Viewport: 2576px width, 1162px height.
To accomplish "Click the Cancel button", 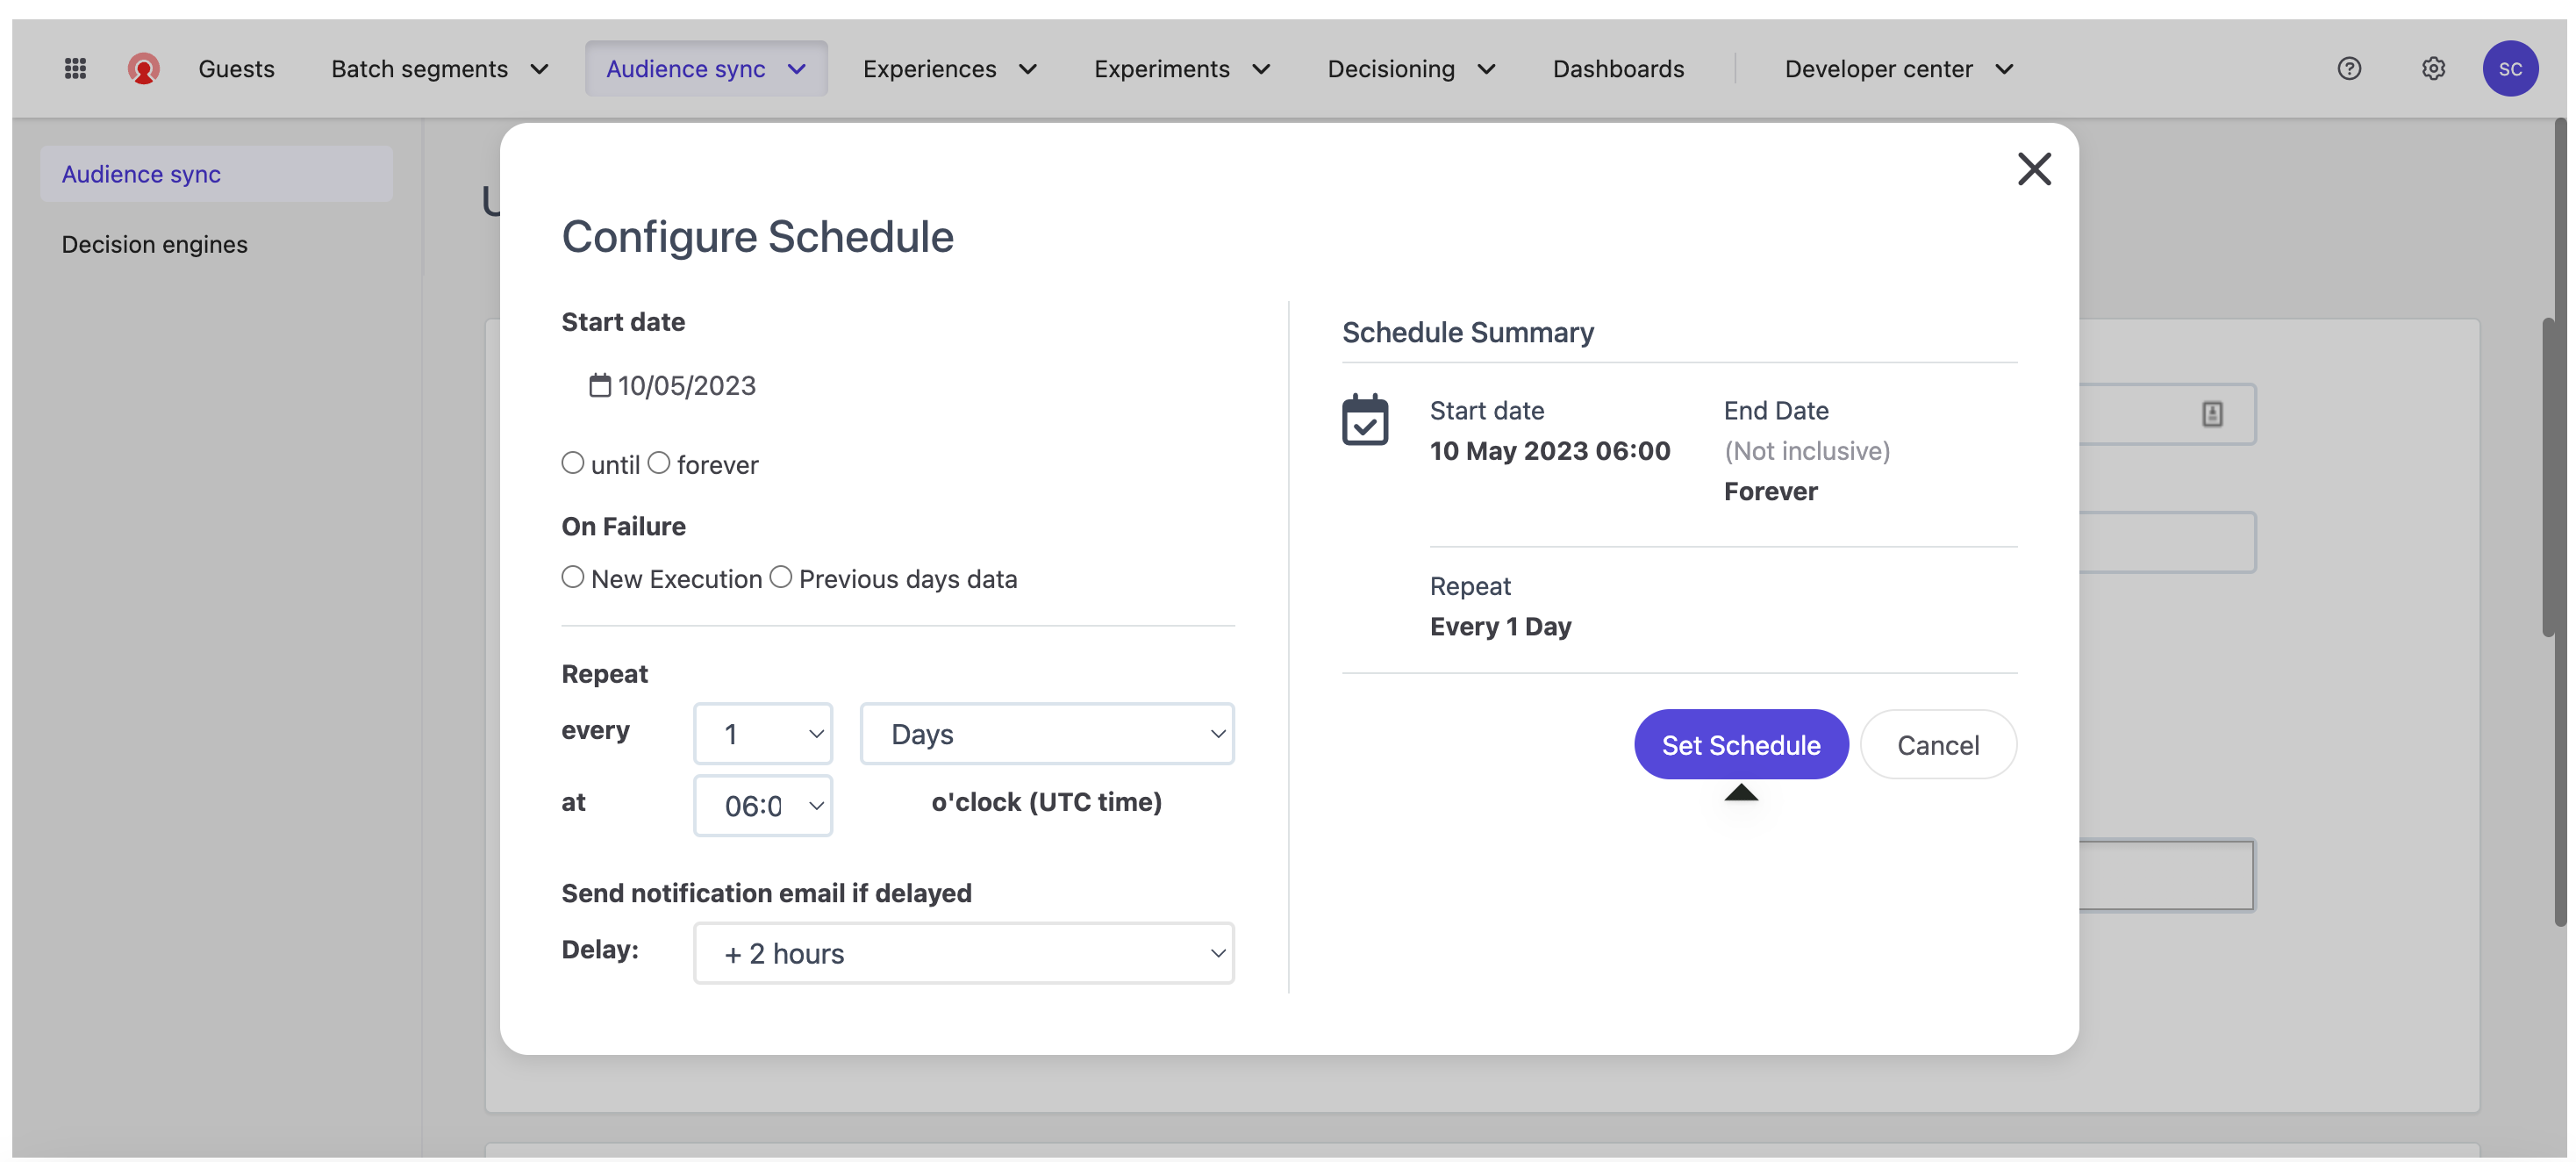I will [x=1937, y=745].
